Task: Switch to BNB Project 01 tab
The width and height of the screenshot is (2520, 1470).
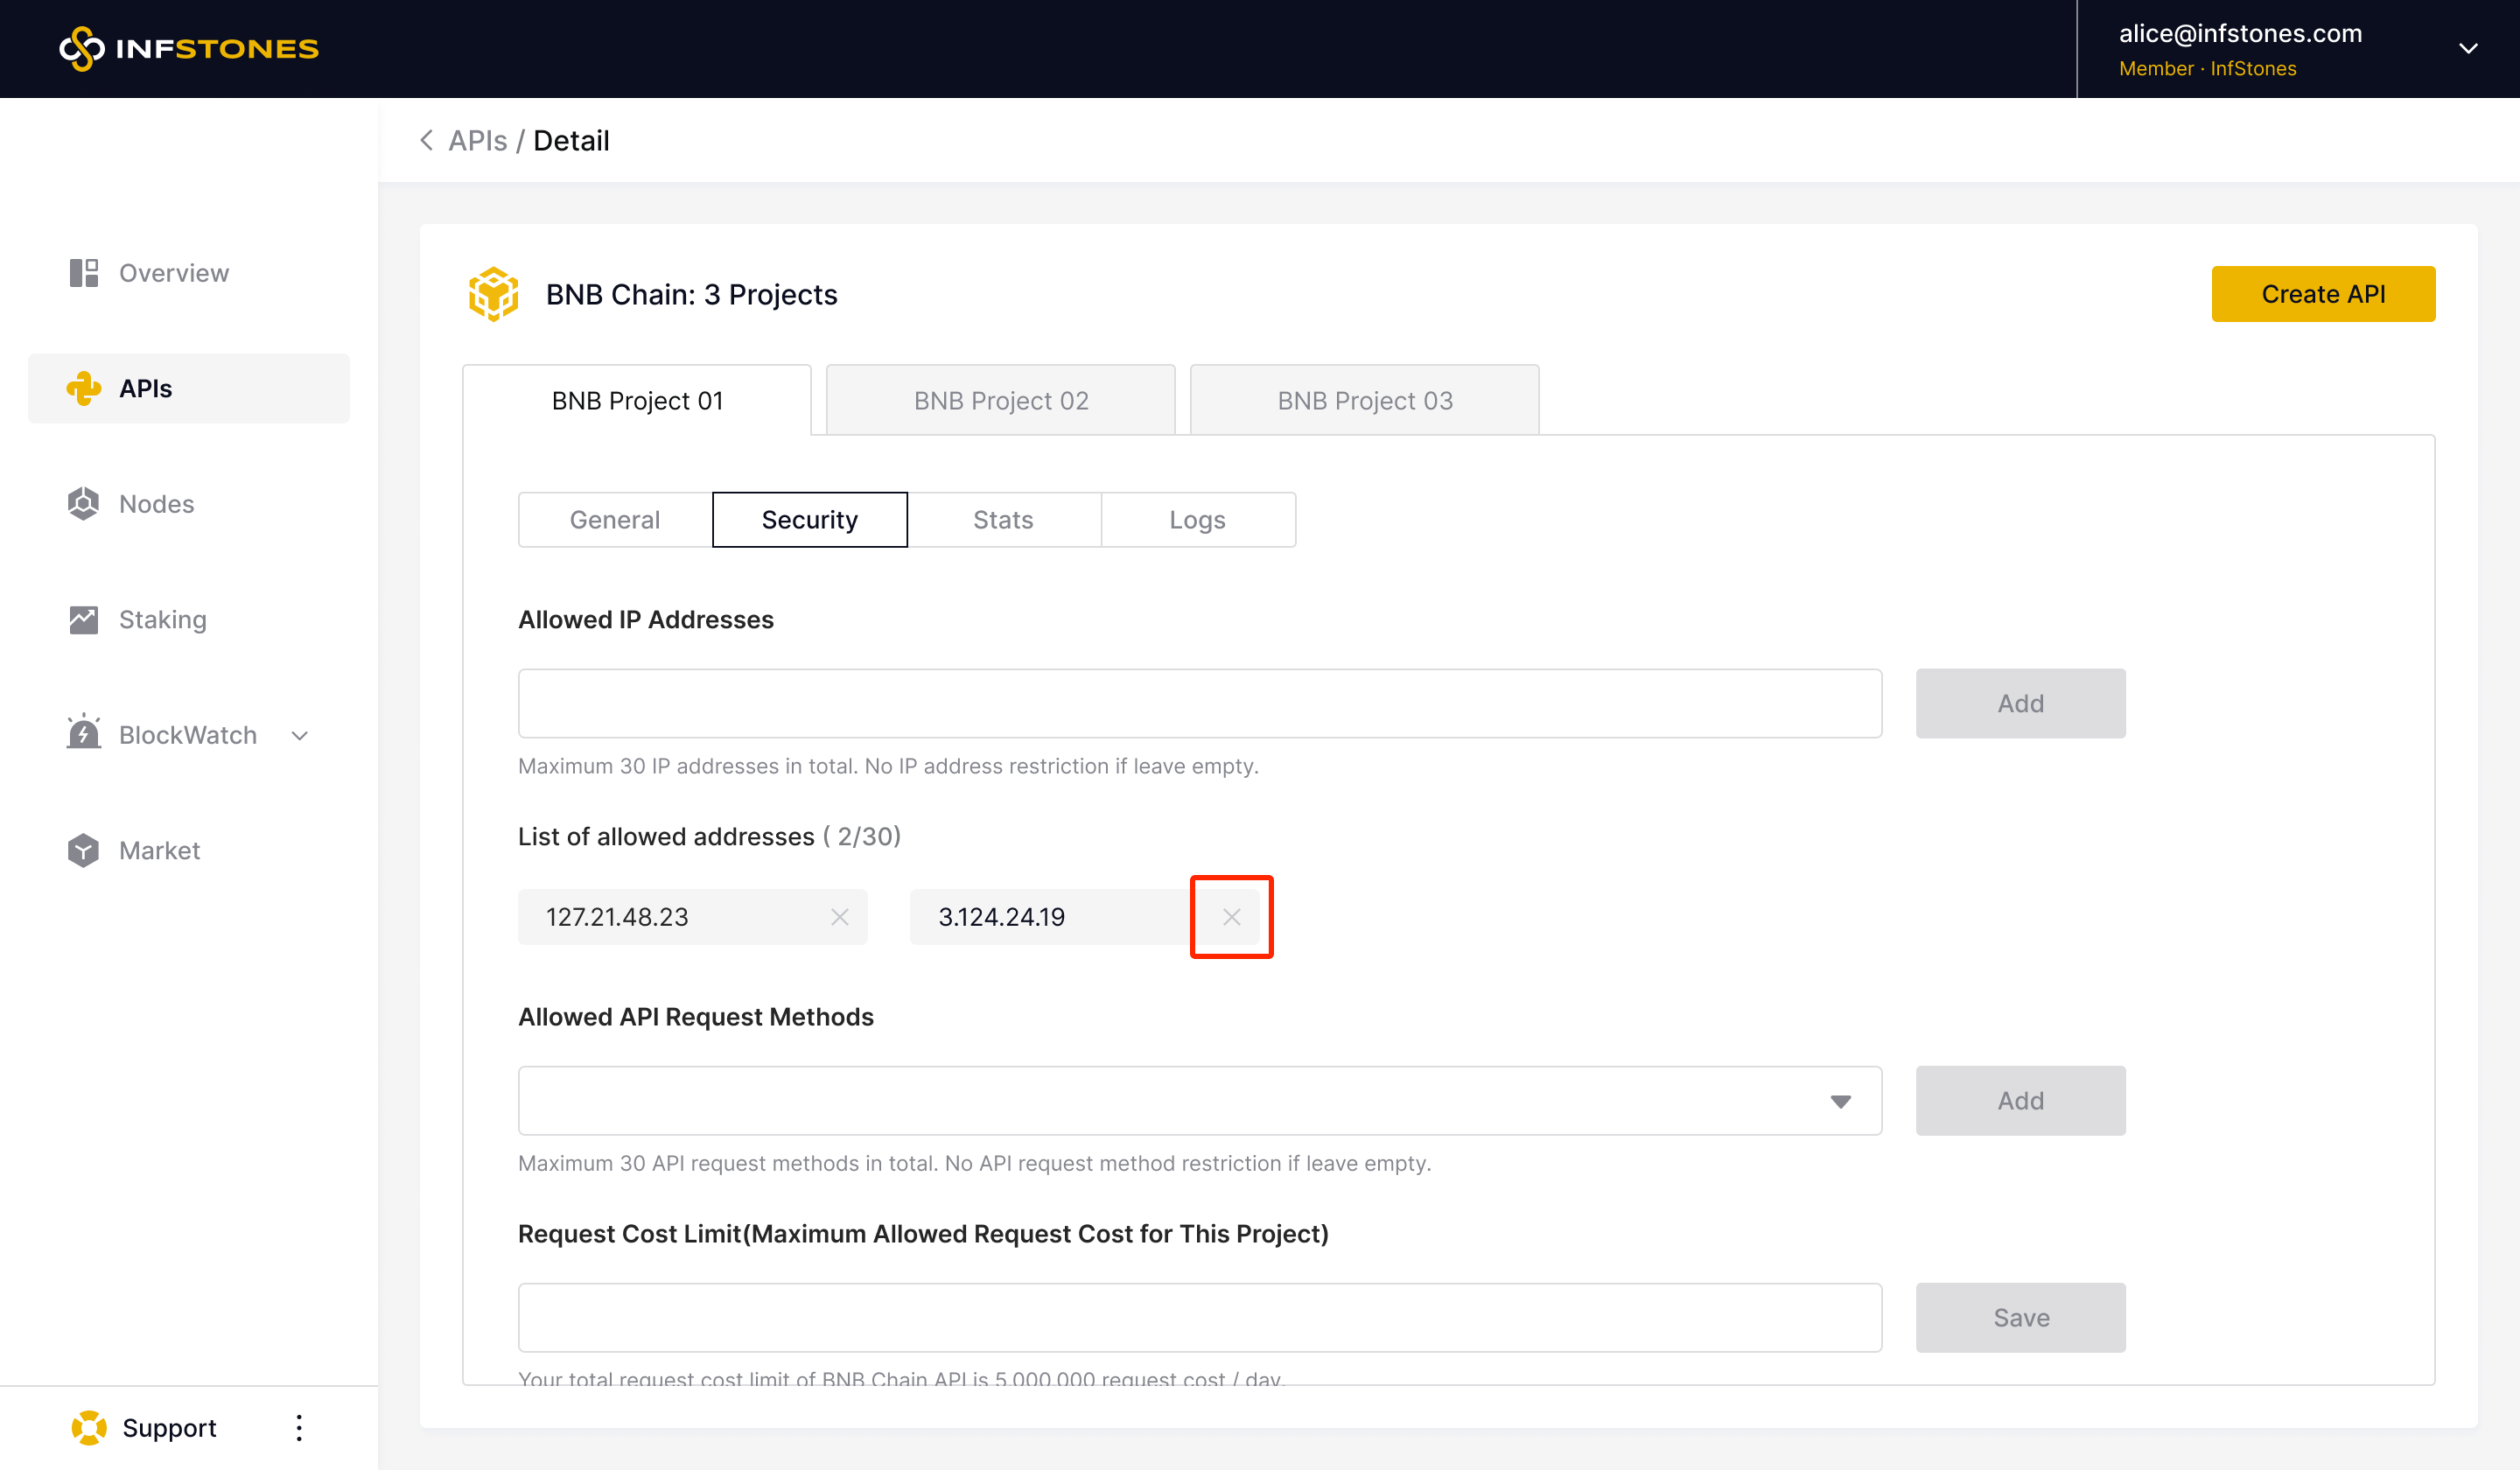Action: 637,400
